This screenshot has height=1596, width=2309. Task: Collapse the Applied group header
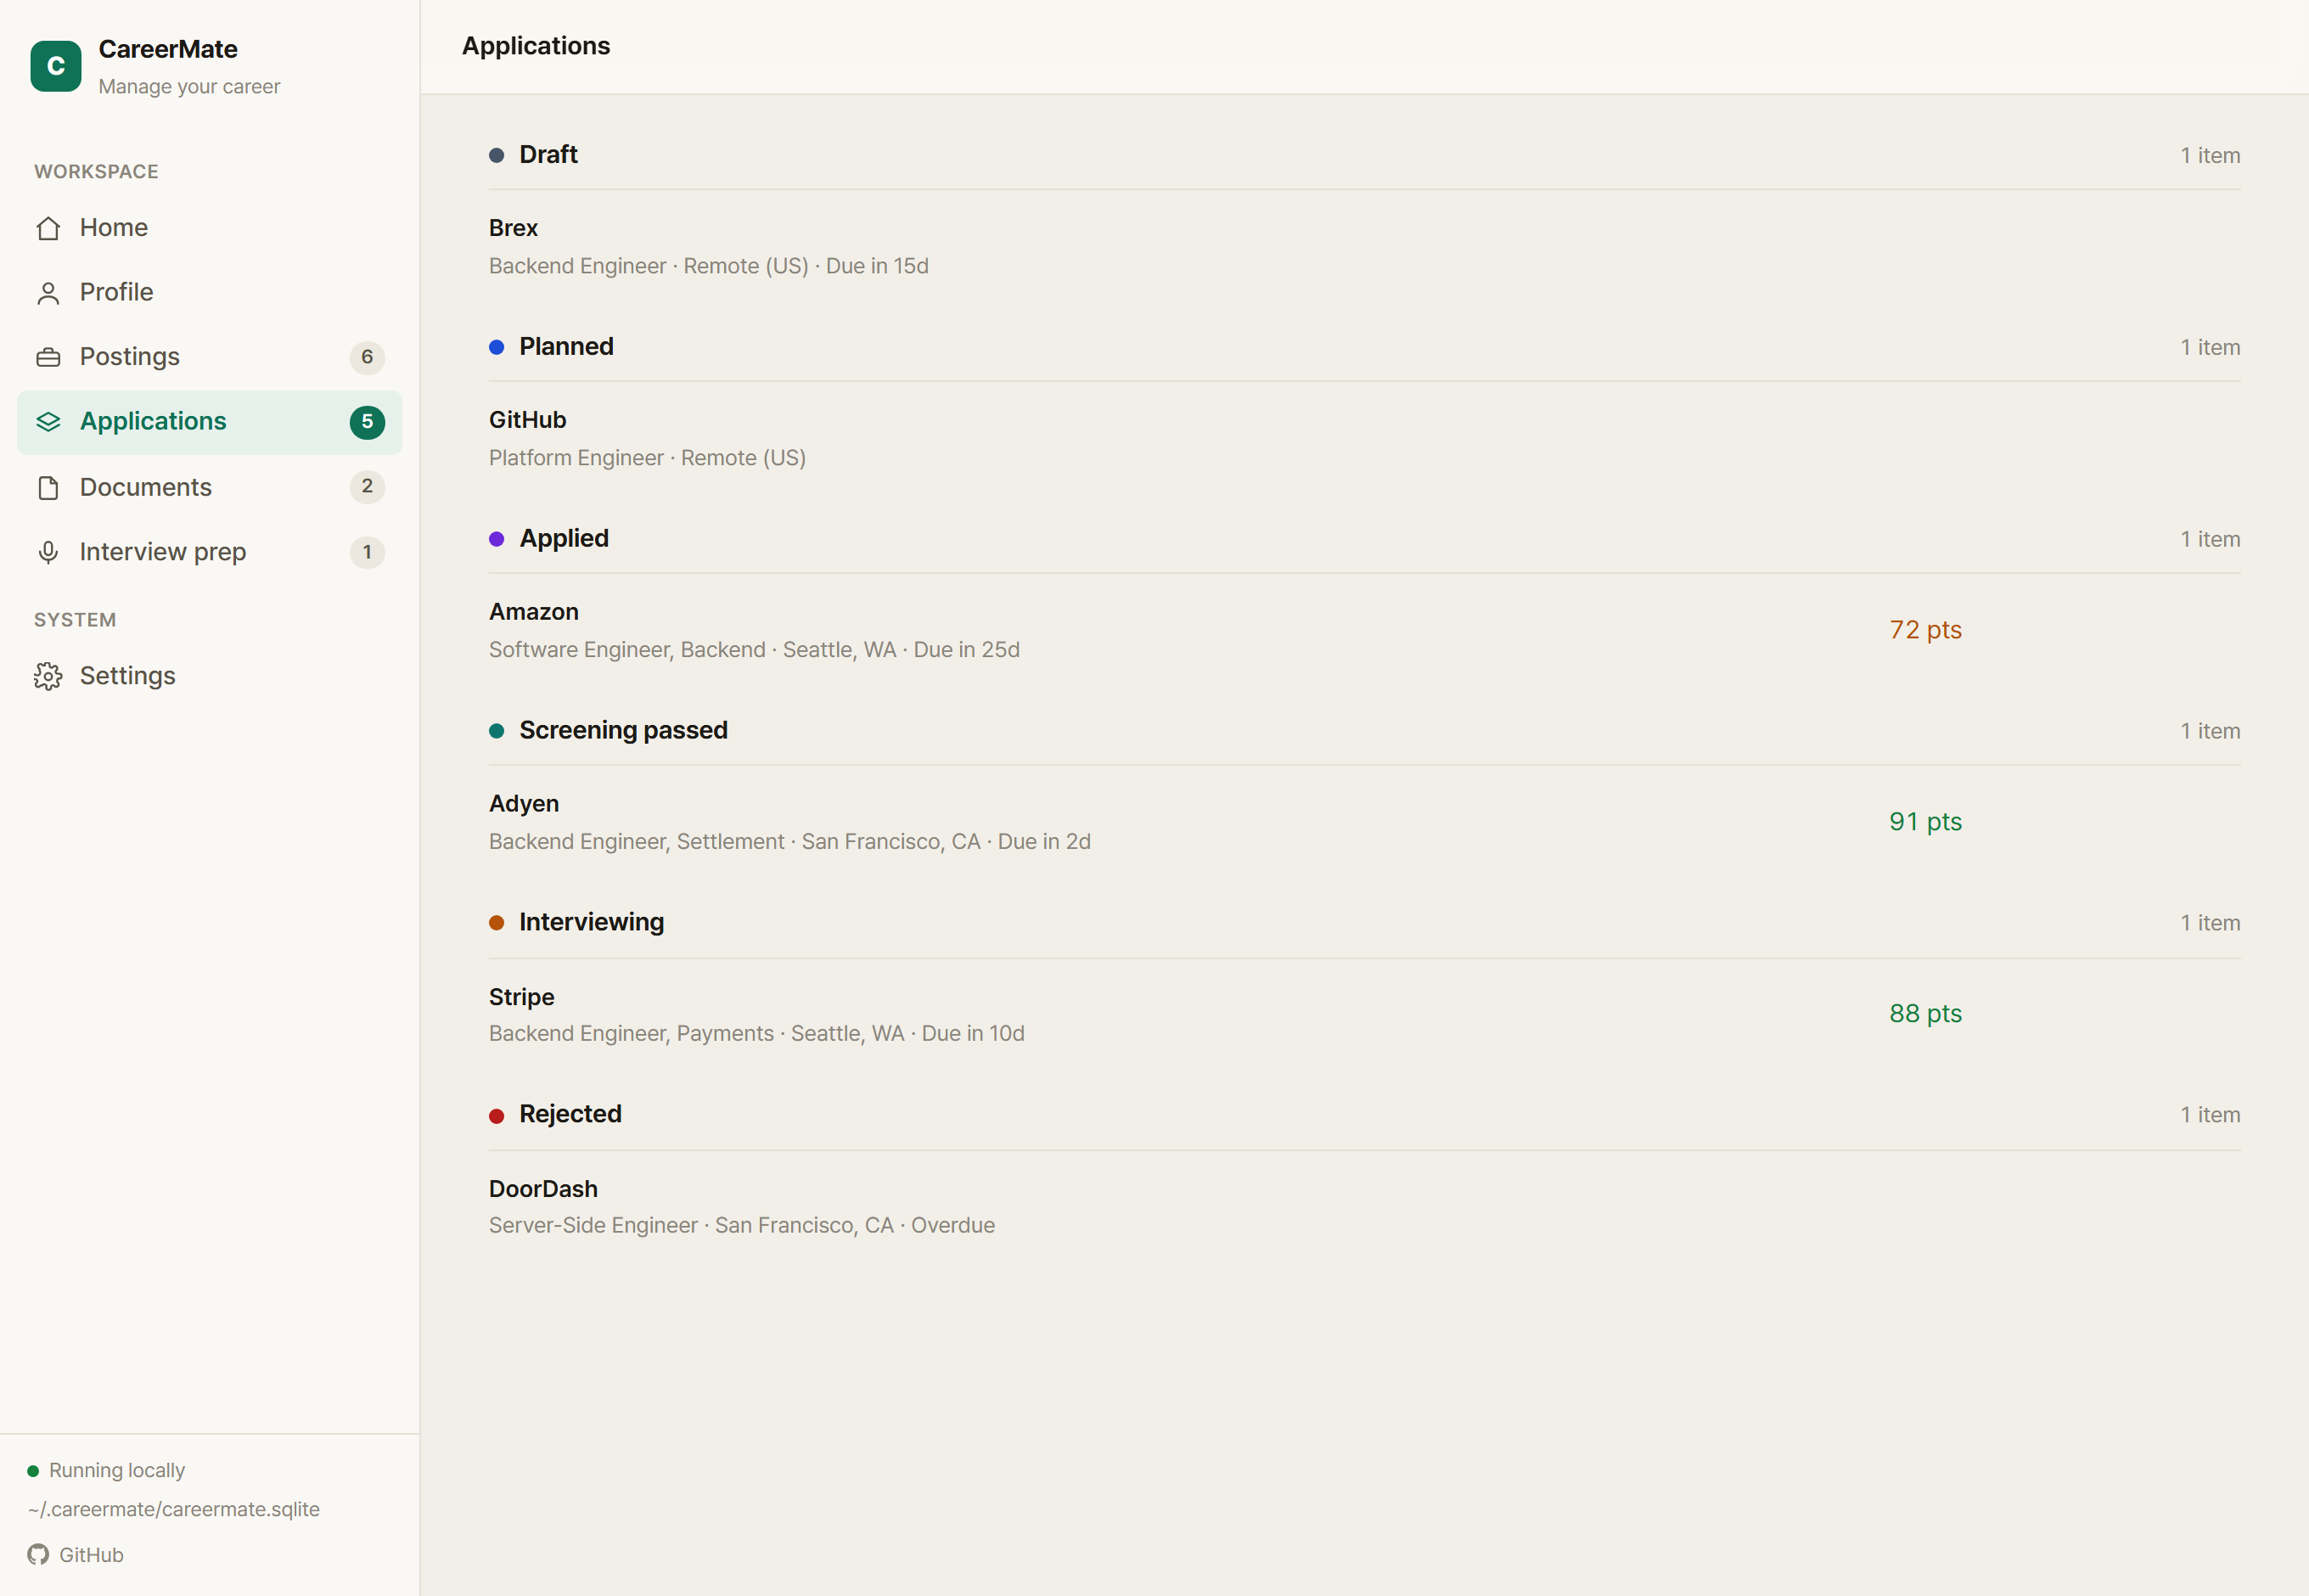(1364, 539)
